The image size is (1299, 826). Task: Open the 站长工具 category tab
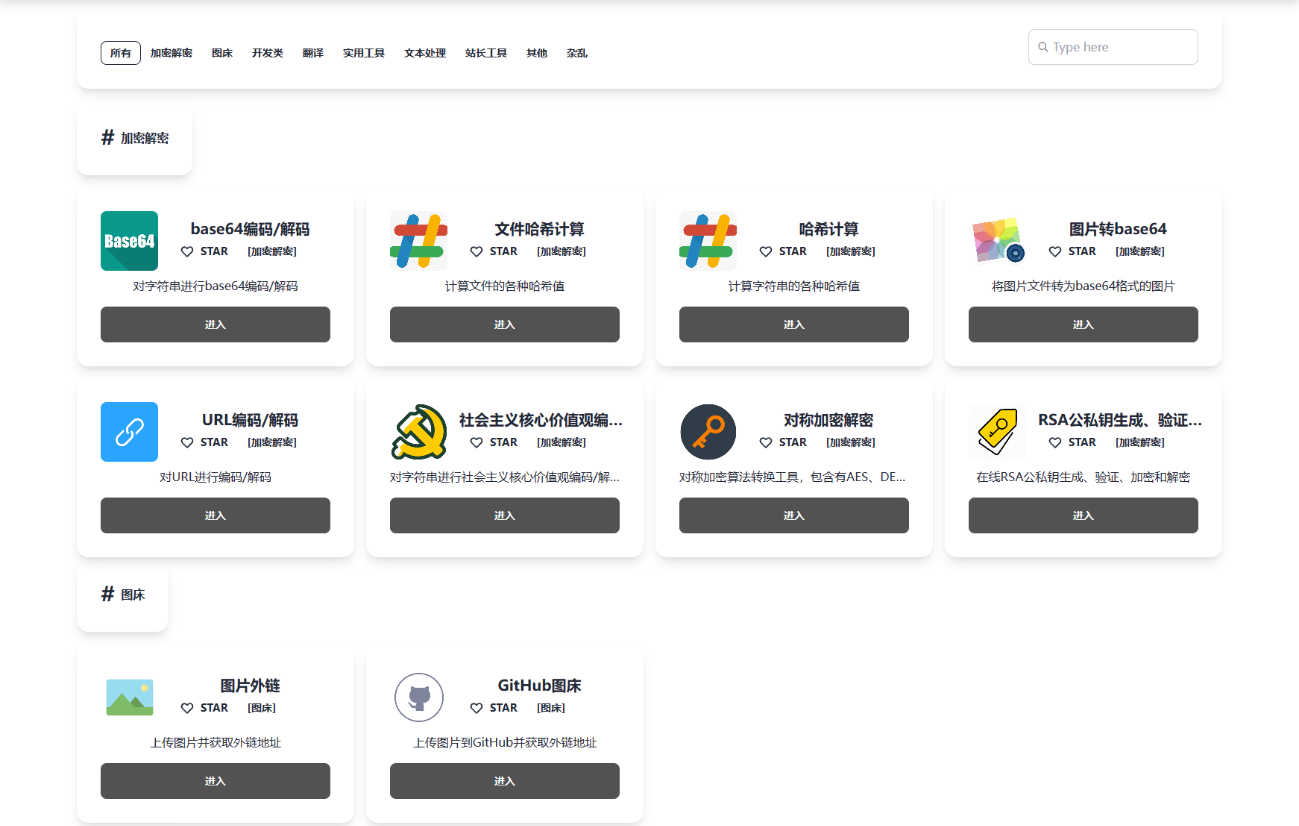click(x=486, y=53)
